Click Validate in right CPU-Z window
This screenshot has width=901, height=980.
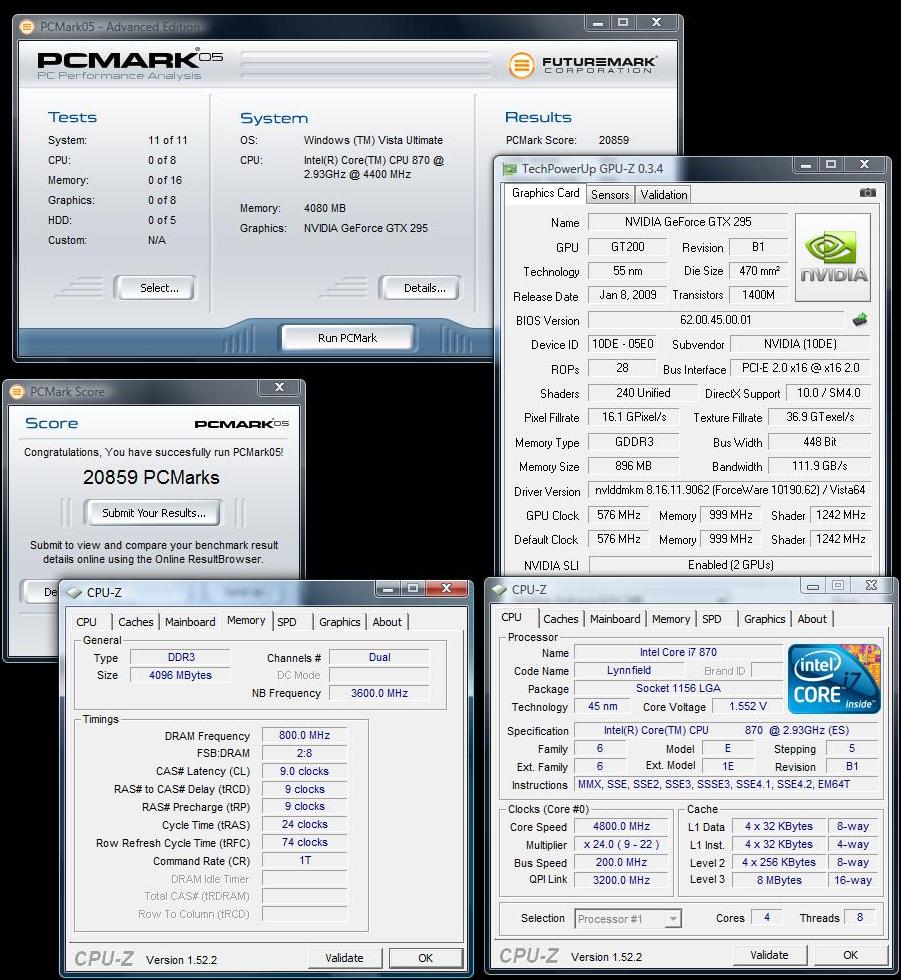(769, 955)
